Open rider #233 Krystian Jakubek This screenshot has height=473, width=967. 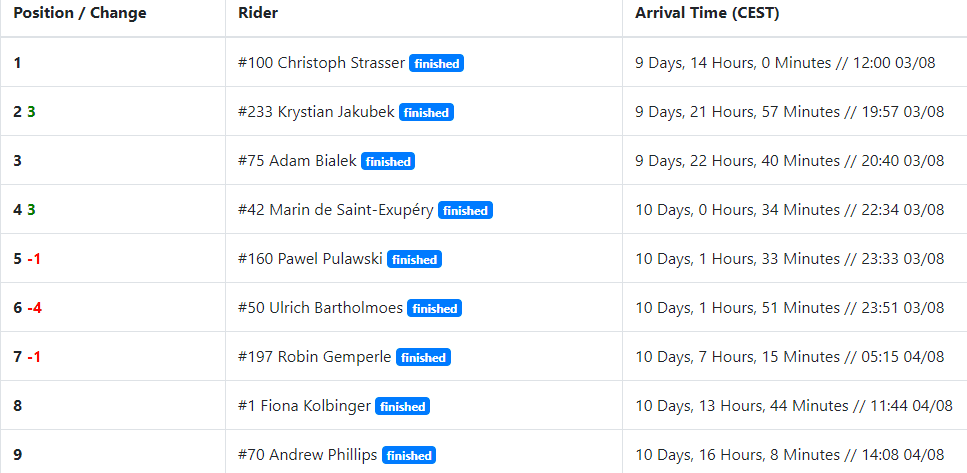point(316,112)
